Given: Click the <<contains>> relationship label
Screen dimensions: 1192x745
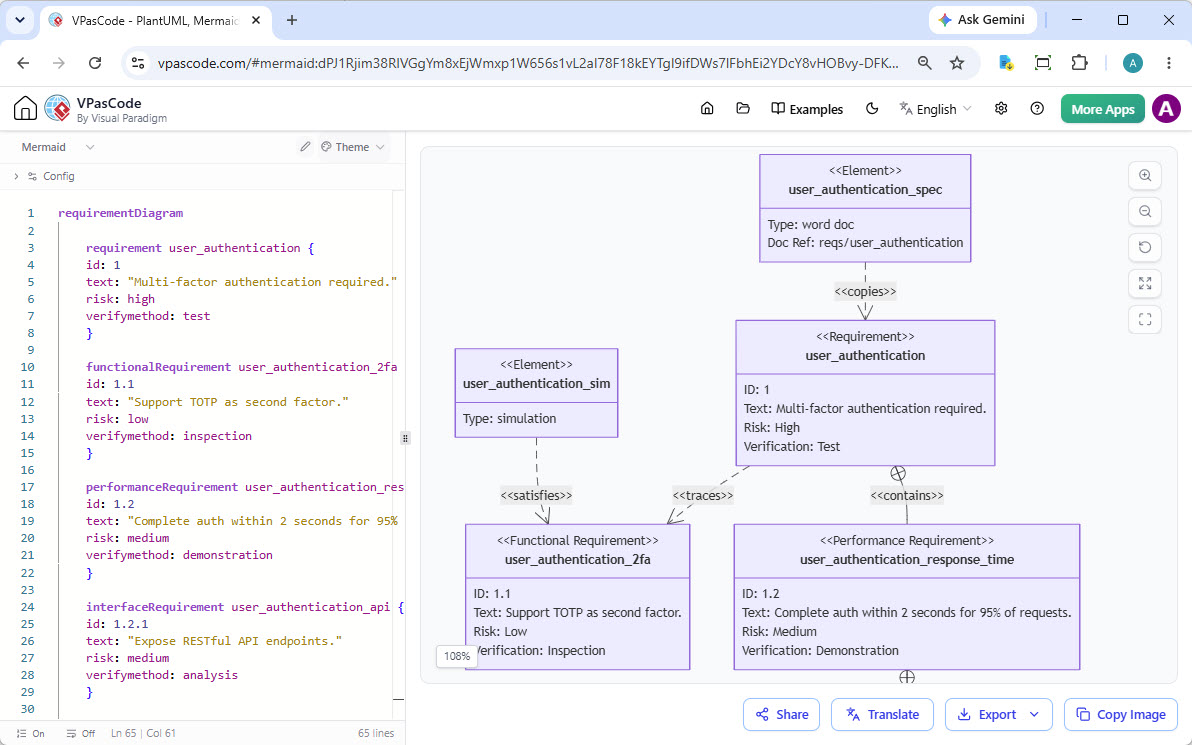Looking at the screenshot, I should [906, 495].
